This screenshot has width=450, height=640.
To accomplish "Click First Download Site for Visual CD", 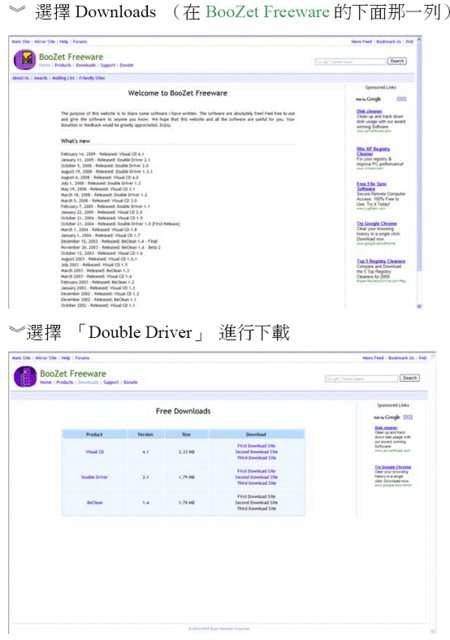I will (256, 446).
